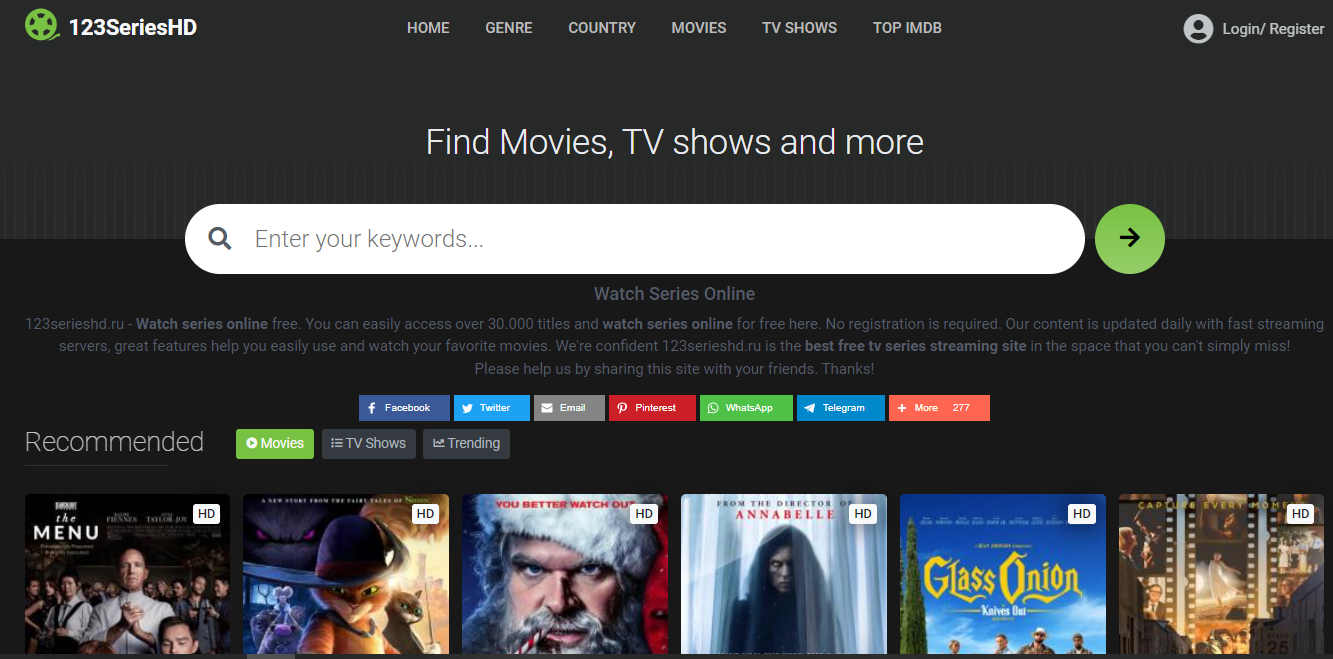The image size is (1333, 659).
Task: Open the Puss in Boots poster
Action: [x=346, y=574]
